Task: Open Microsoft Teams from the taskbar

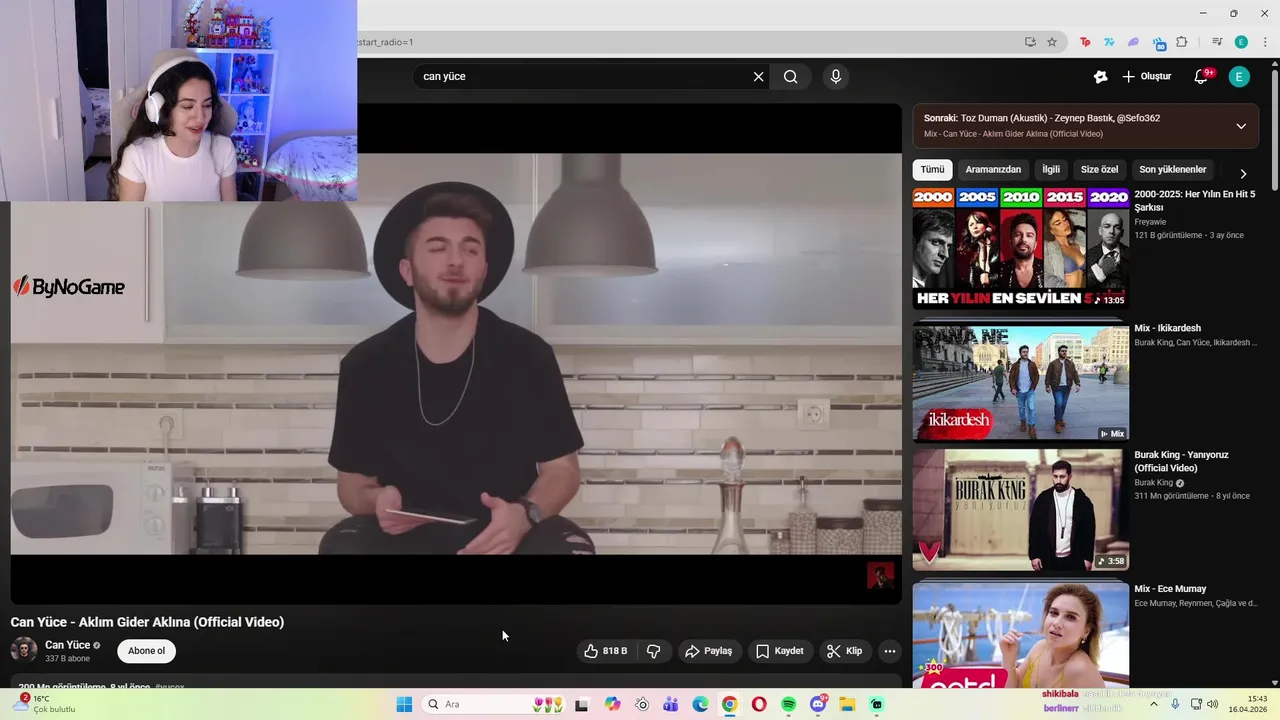Action: pos(670,704)
